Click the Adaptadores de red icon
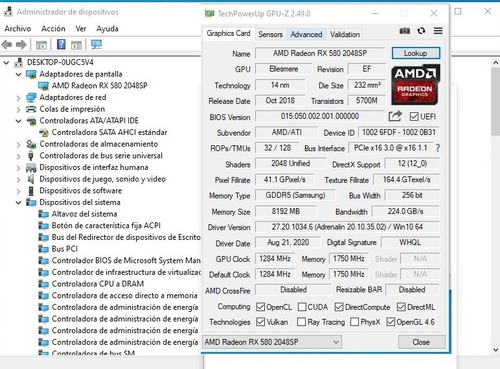Screen dimensions: 500x369 (31, 97)
